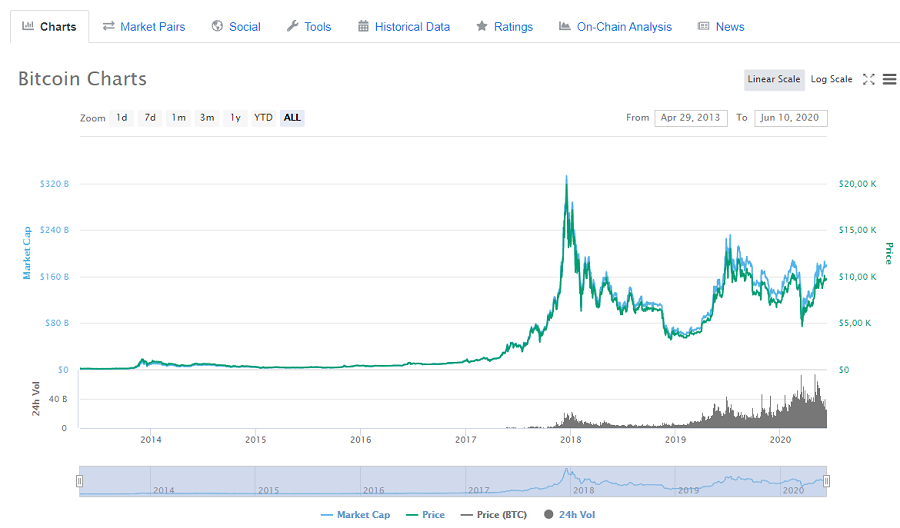
Task: Toggle 24h Vol series in legend
Action: [x=569, y=515]
